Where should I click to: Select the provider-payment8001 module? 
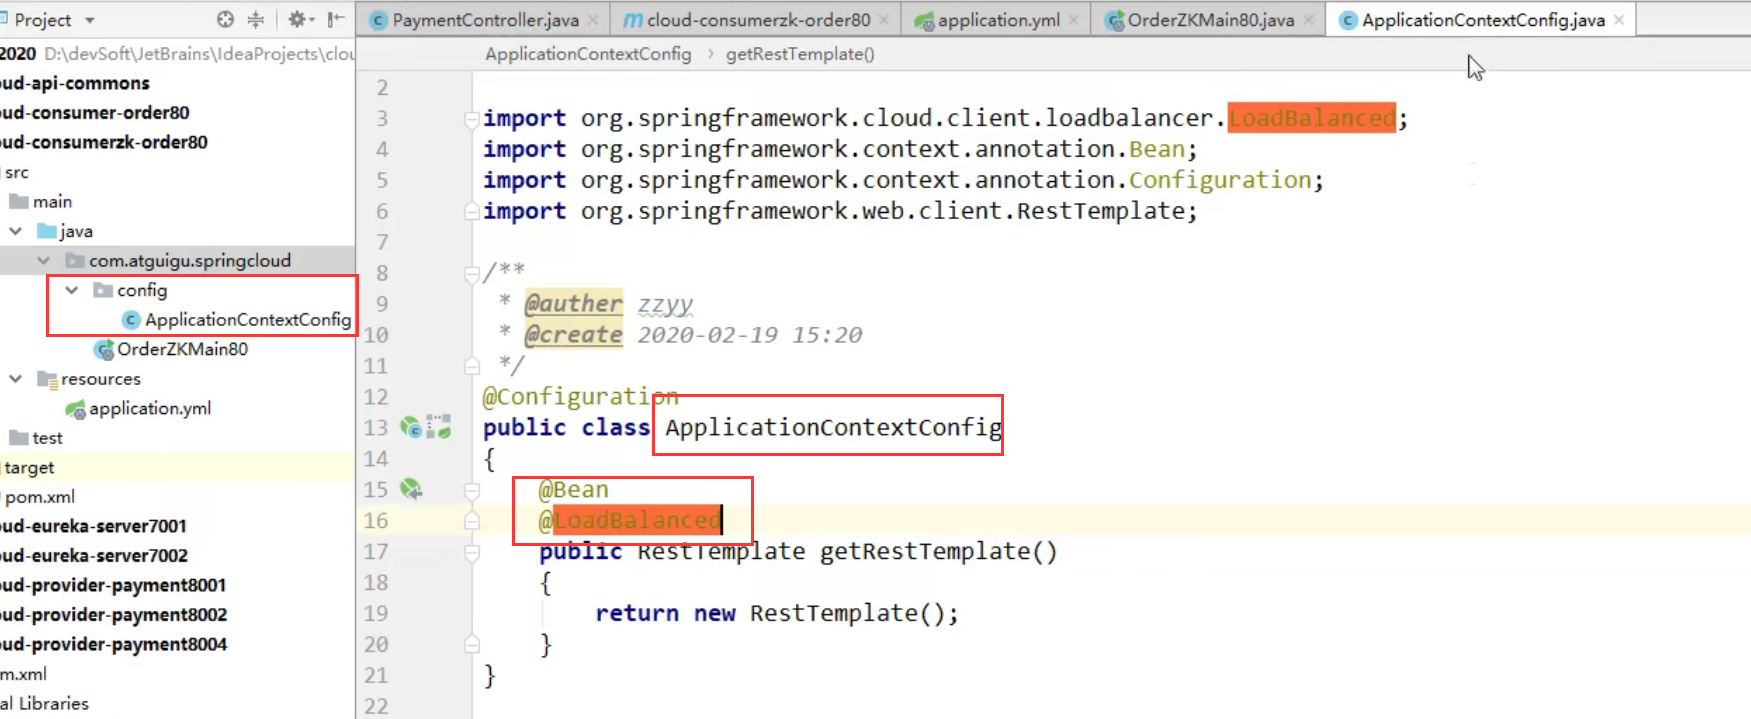click(113, 585)
